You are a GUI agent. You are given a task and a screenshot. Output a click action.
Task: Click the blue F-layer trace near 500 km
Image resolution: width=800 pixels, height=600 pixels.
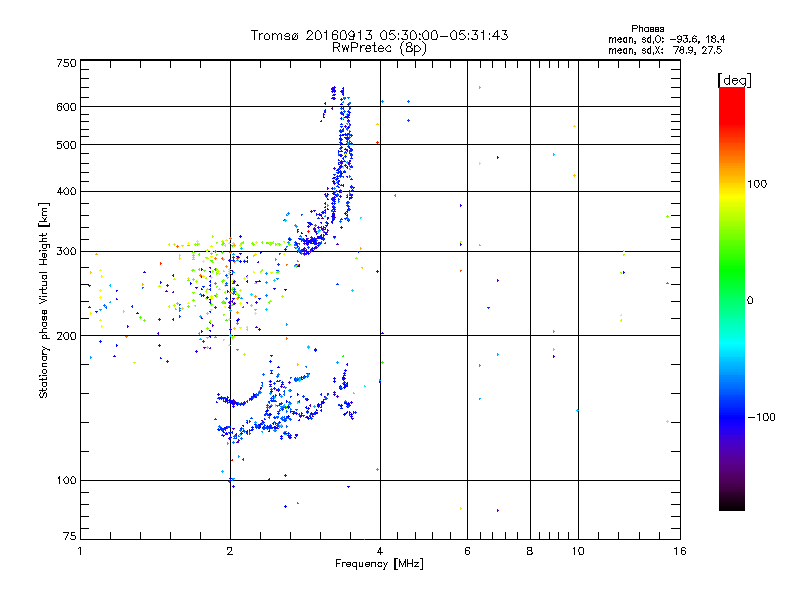tap(345, 145)
